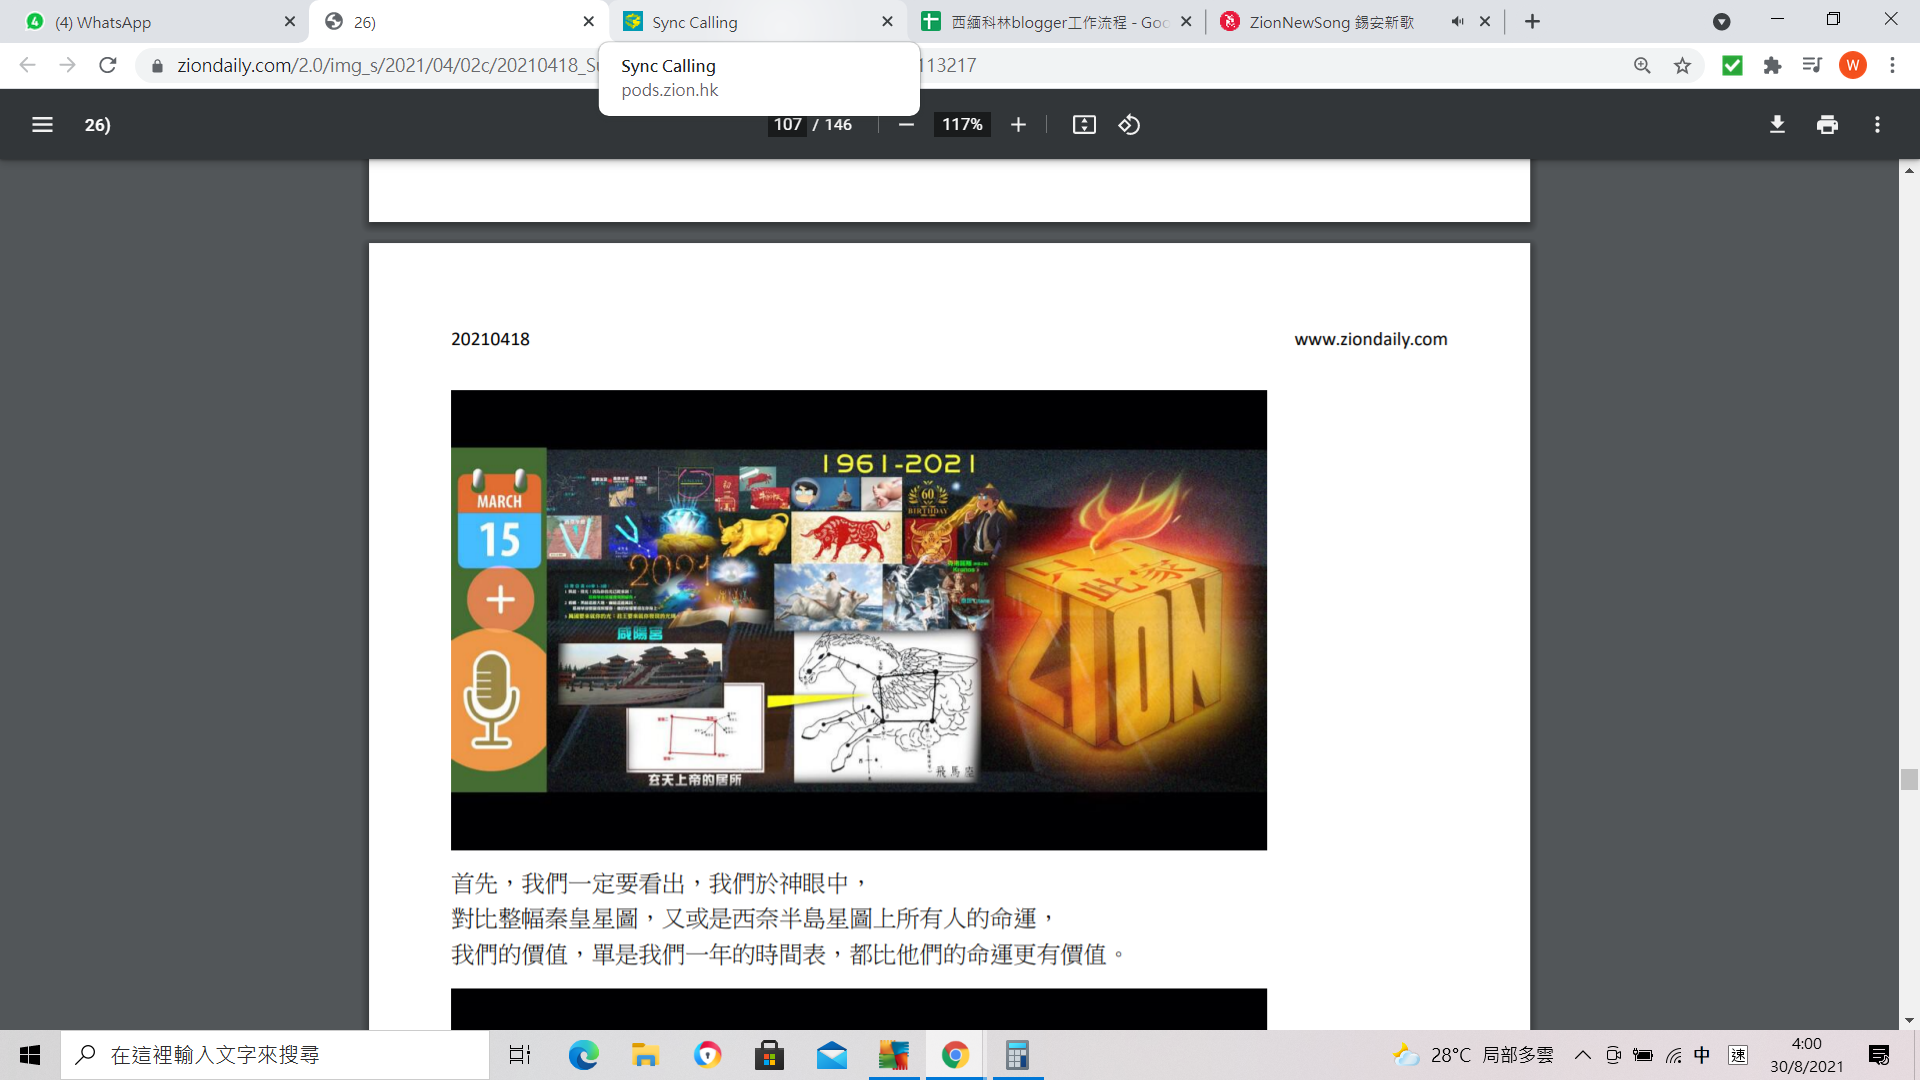Open Task View on taskbar
This screenshot has width=1920, height=1080.
coord(520,1055)
